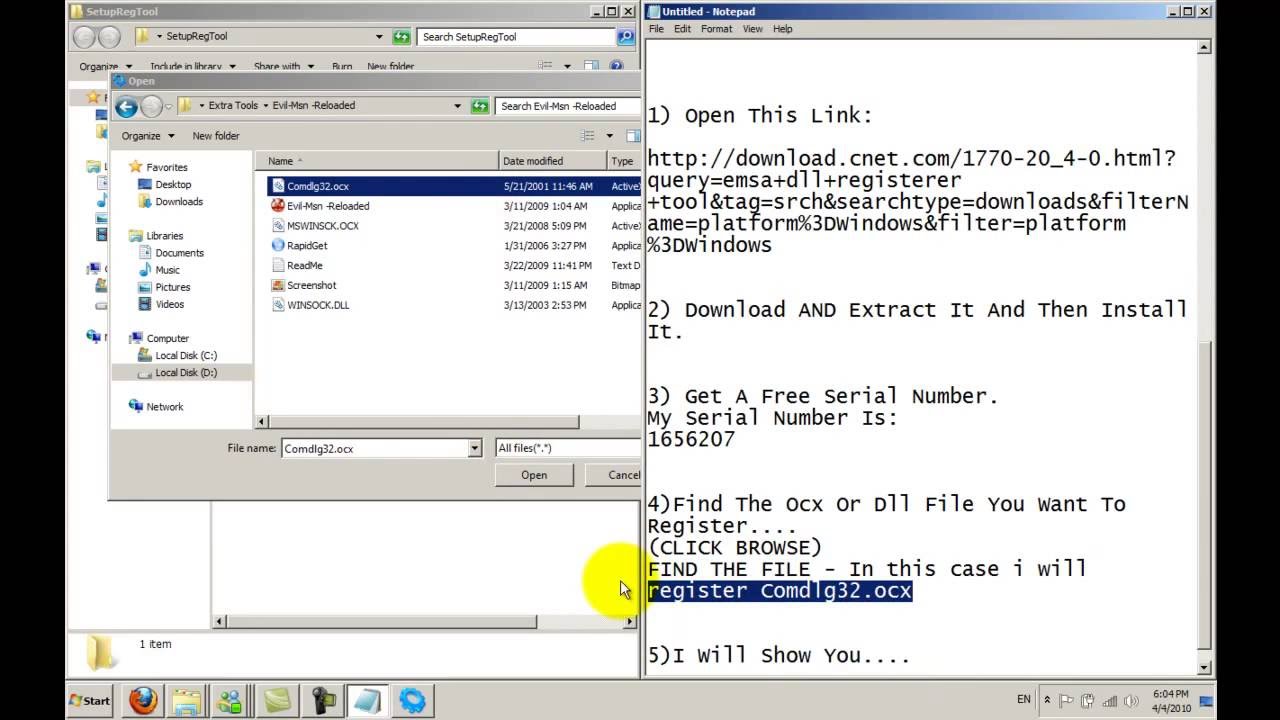Expand the SetupRegTool address bar dropdown arrow
The height and width of the screenshot is (720, 1280).
[x=379, y=37]
